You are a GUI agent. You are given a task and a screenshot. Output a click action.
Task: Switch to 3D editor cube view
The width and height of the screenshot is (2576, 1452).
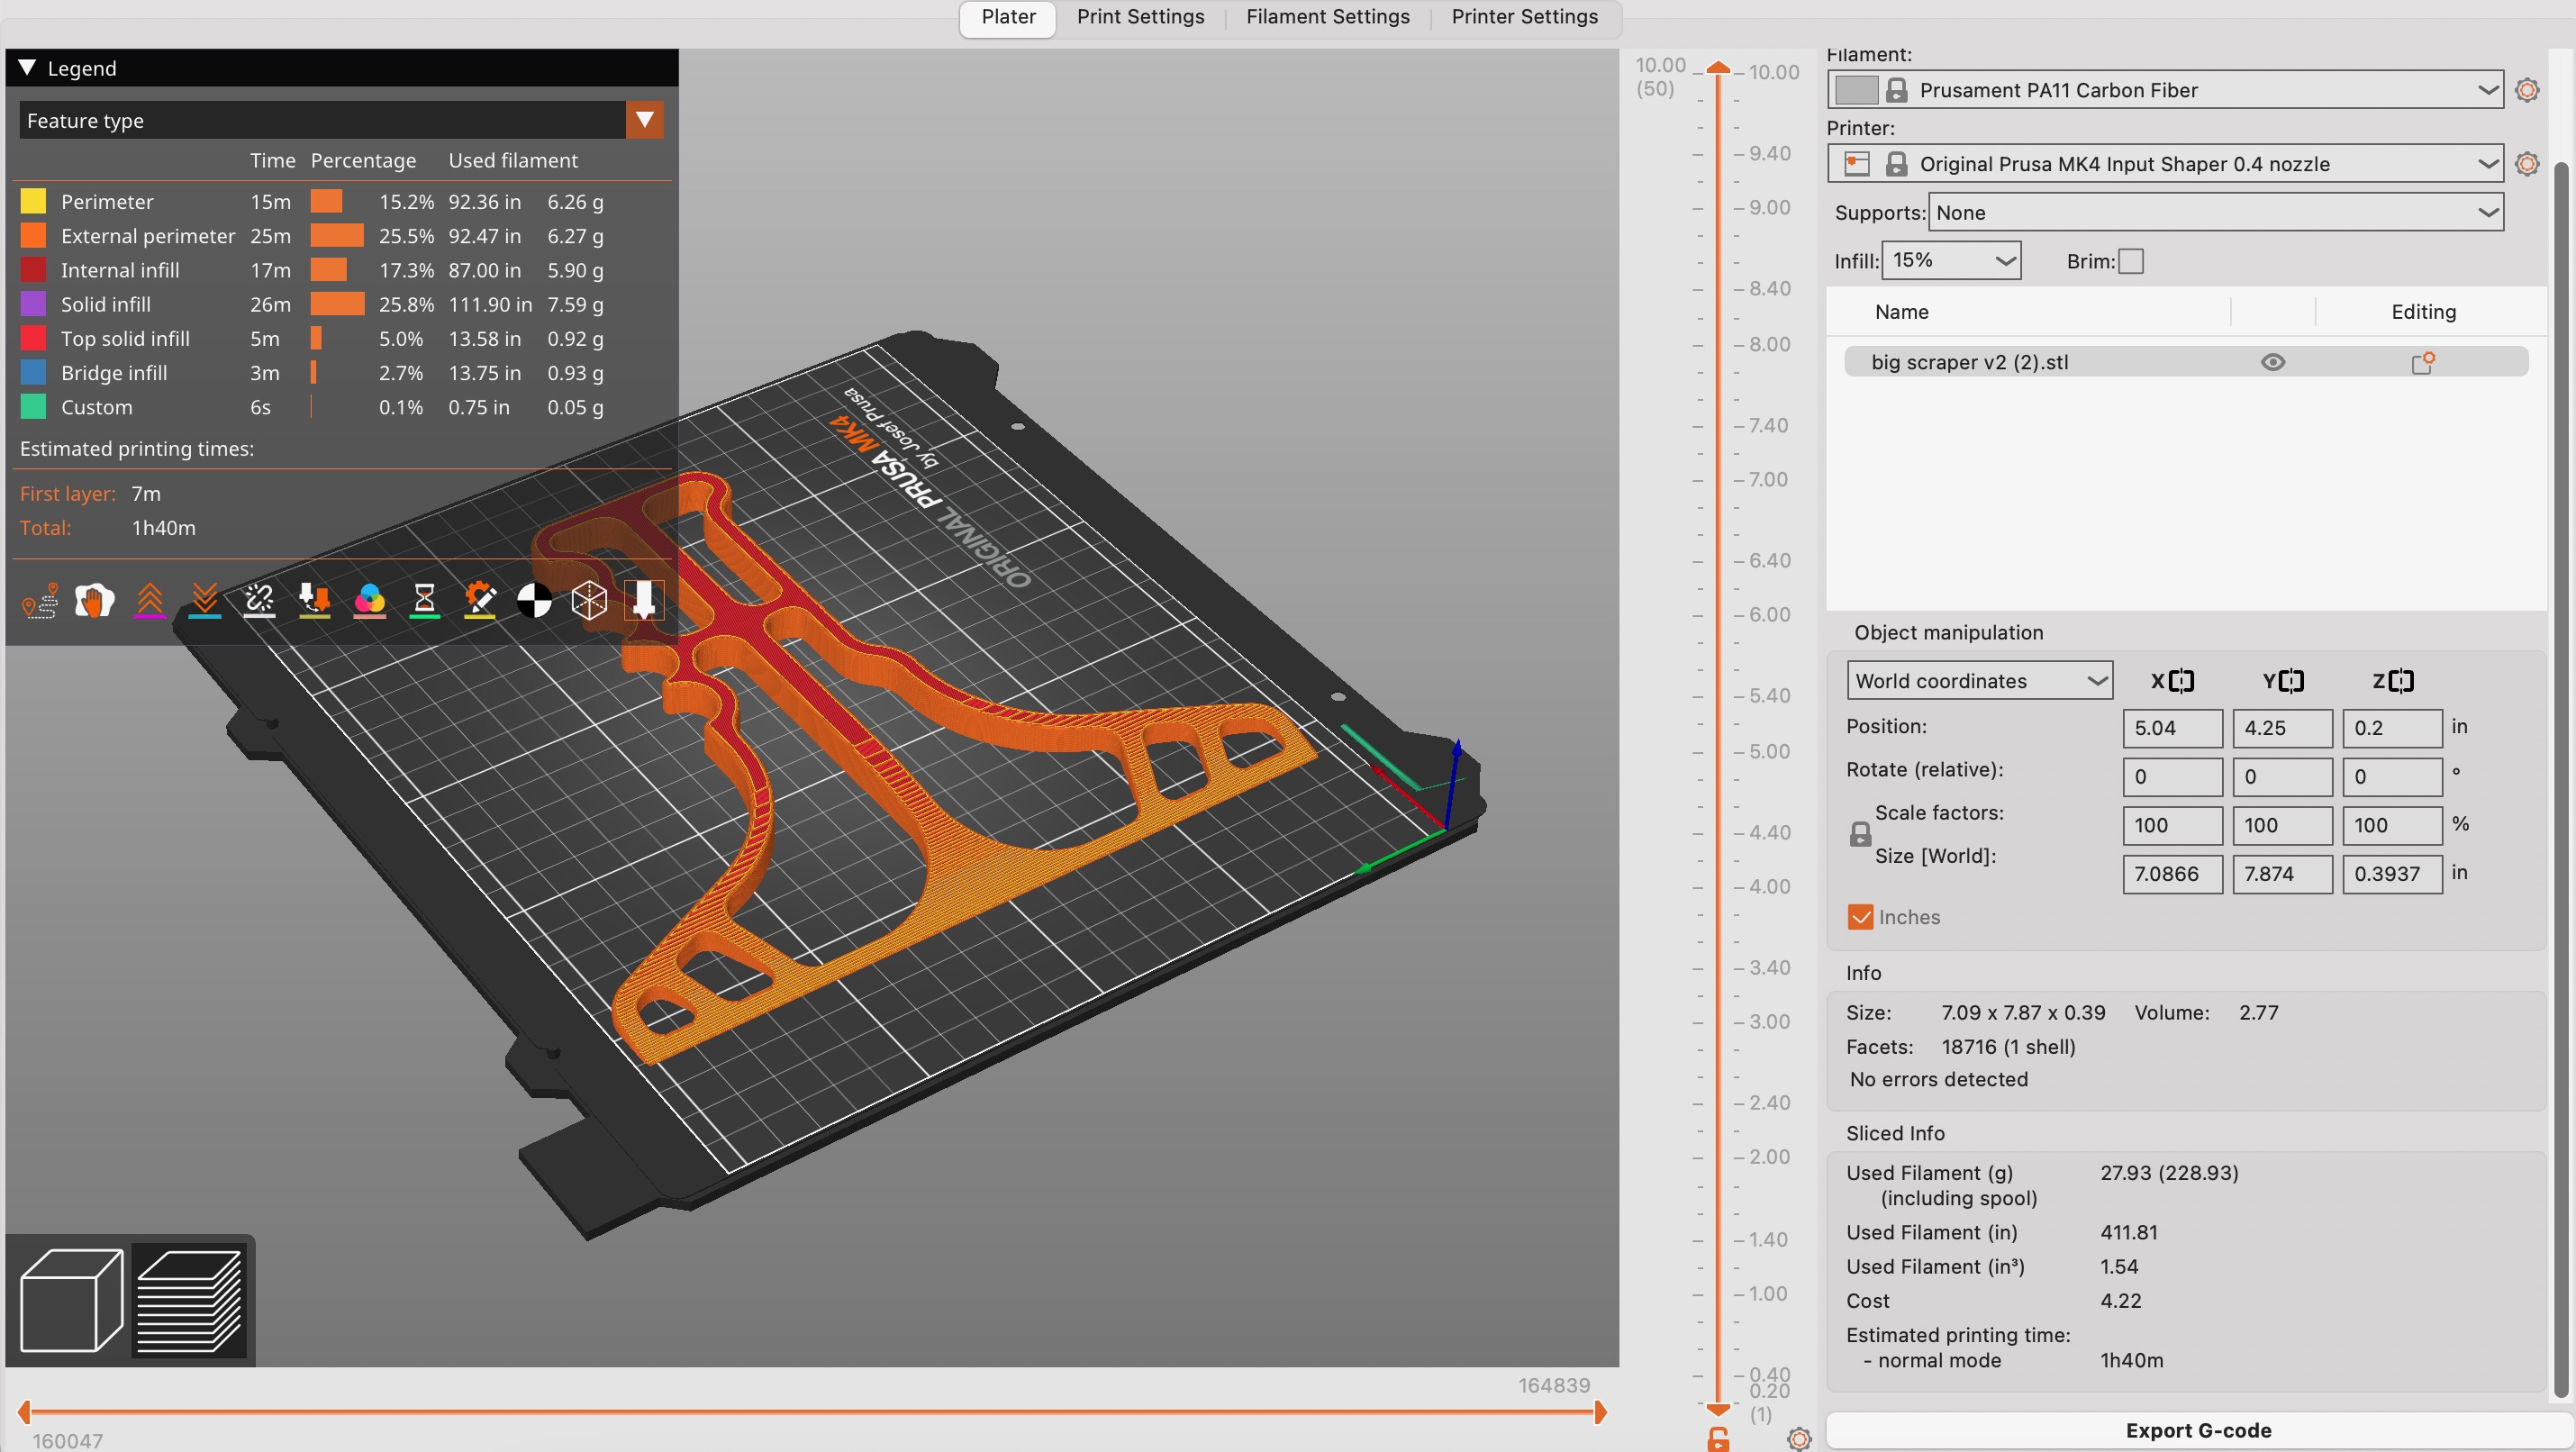pyautogui.click(x=71, y=1300)
